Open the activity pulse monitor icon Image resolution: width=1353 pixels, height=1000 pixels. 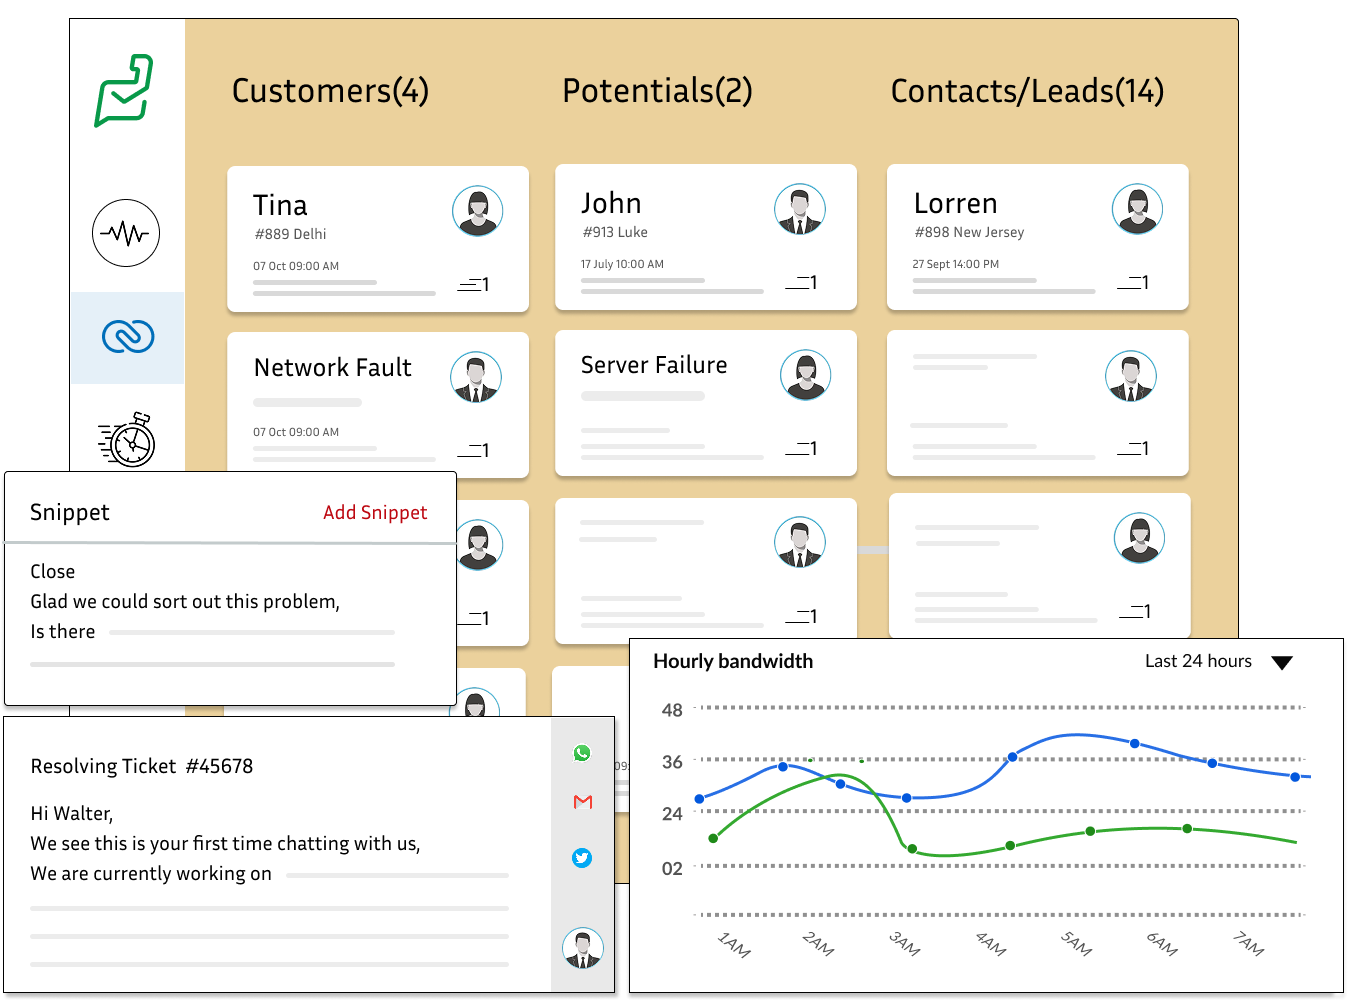[126, 233]
